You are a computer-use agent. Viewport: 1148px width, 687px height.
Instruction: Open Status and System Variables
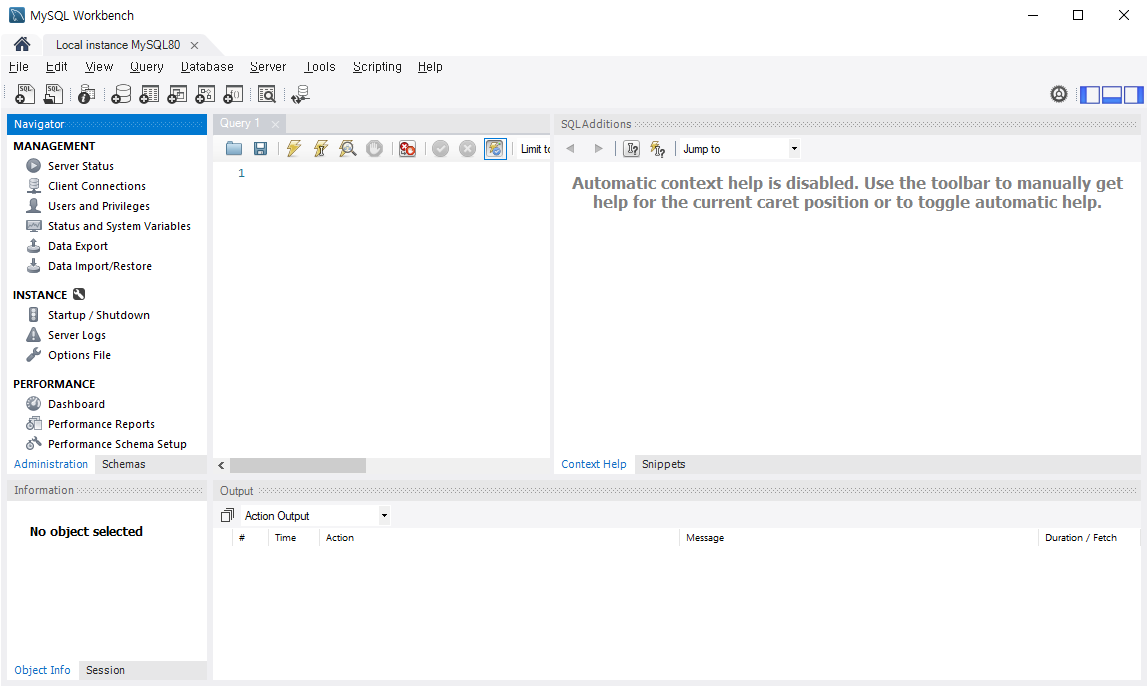pos(119,226)
